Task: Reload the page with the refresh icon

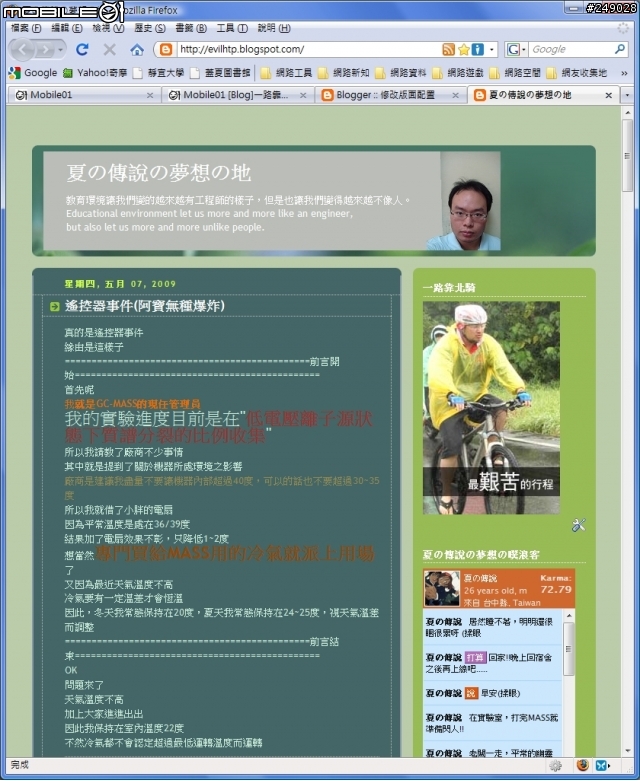Action: 82,49
